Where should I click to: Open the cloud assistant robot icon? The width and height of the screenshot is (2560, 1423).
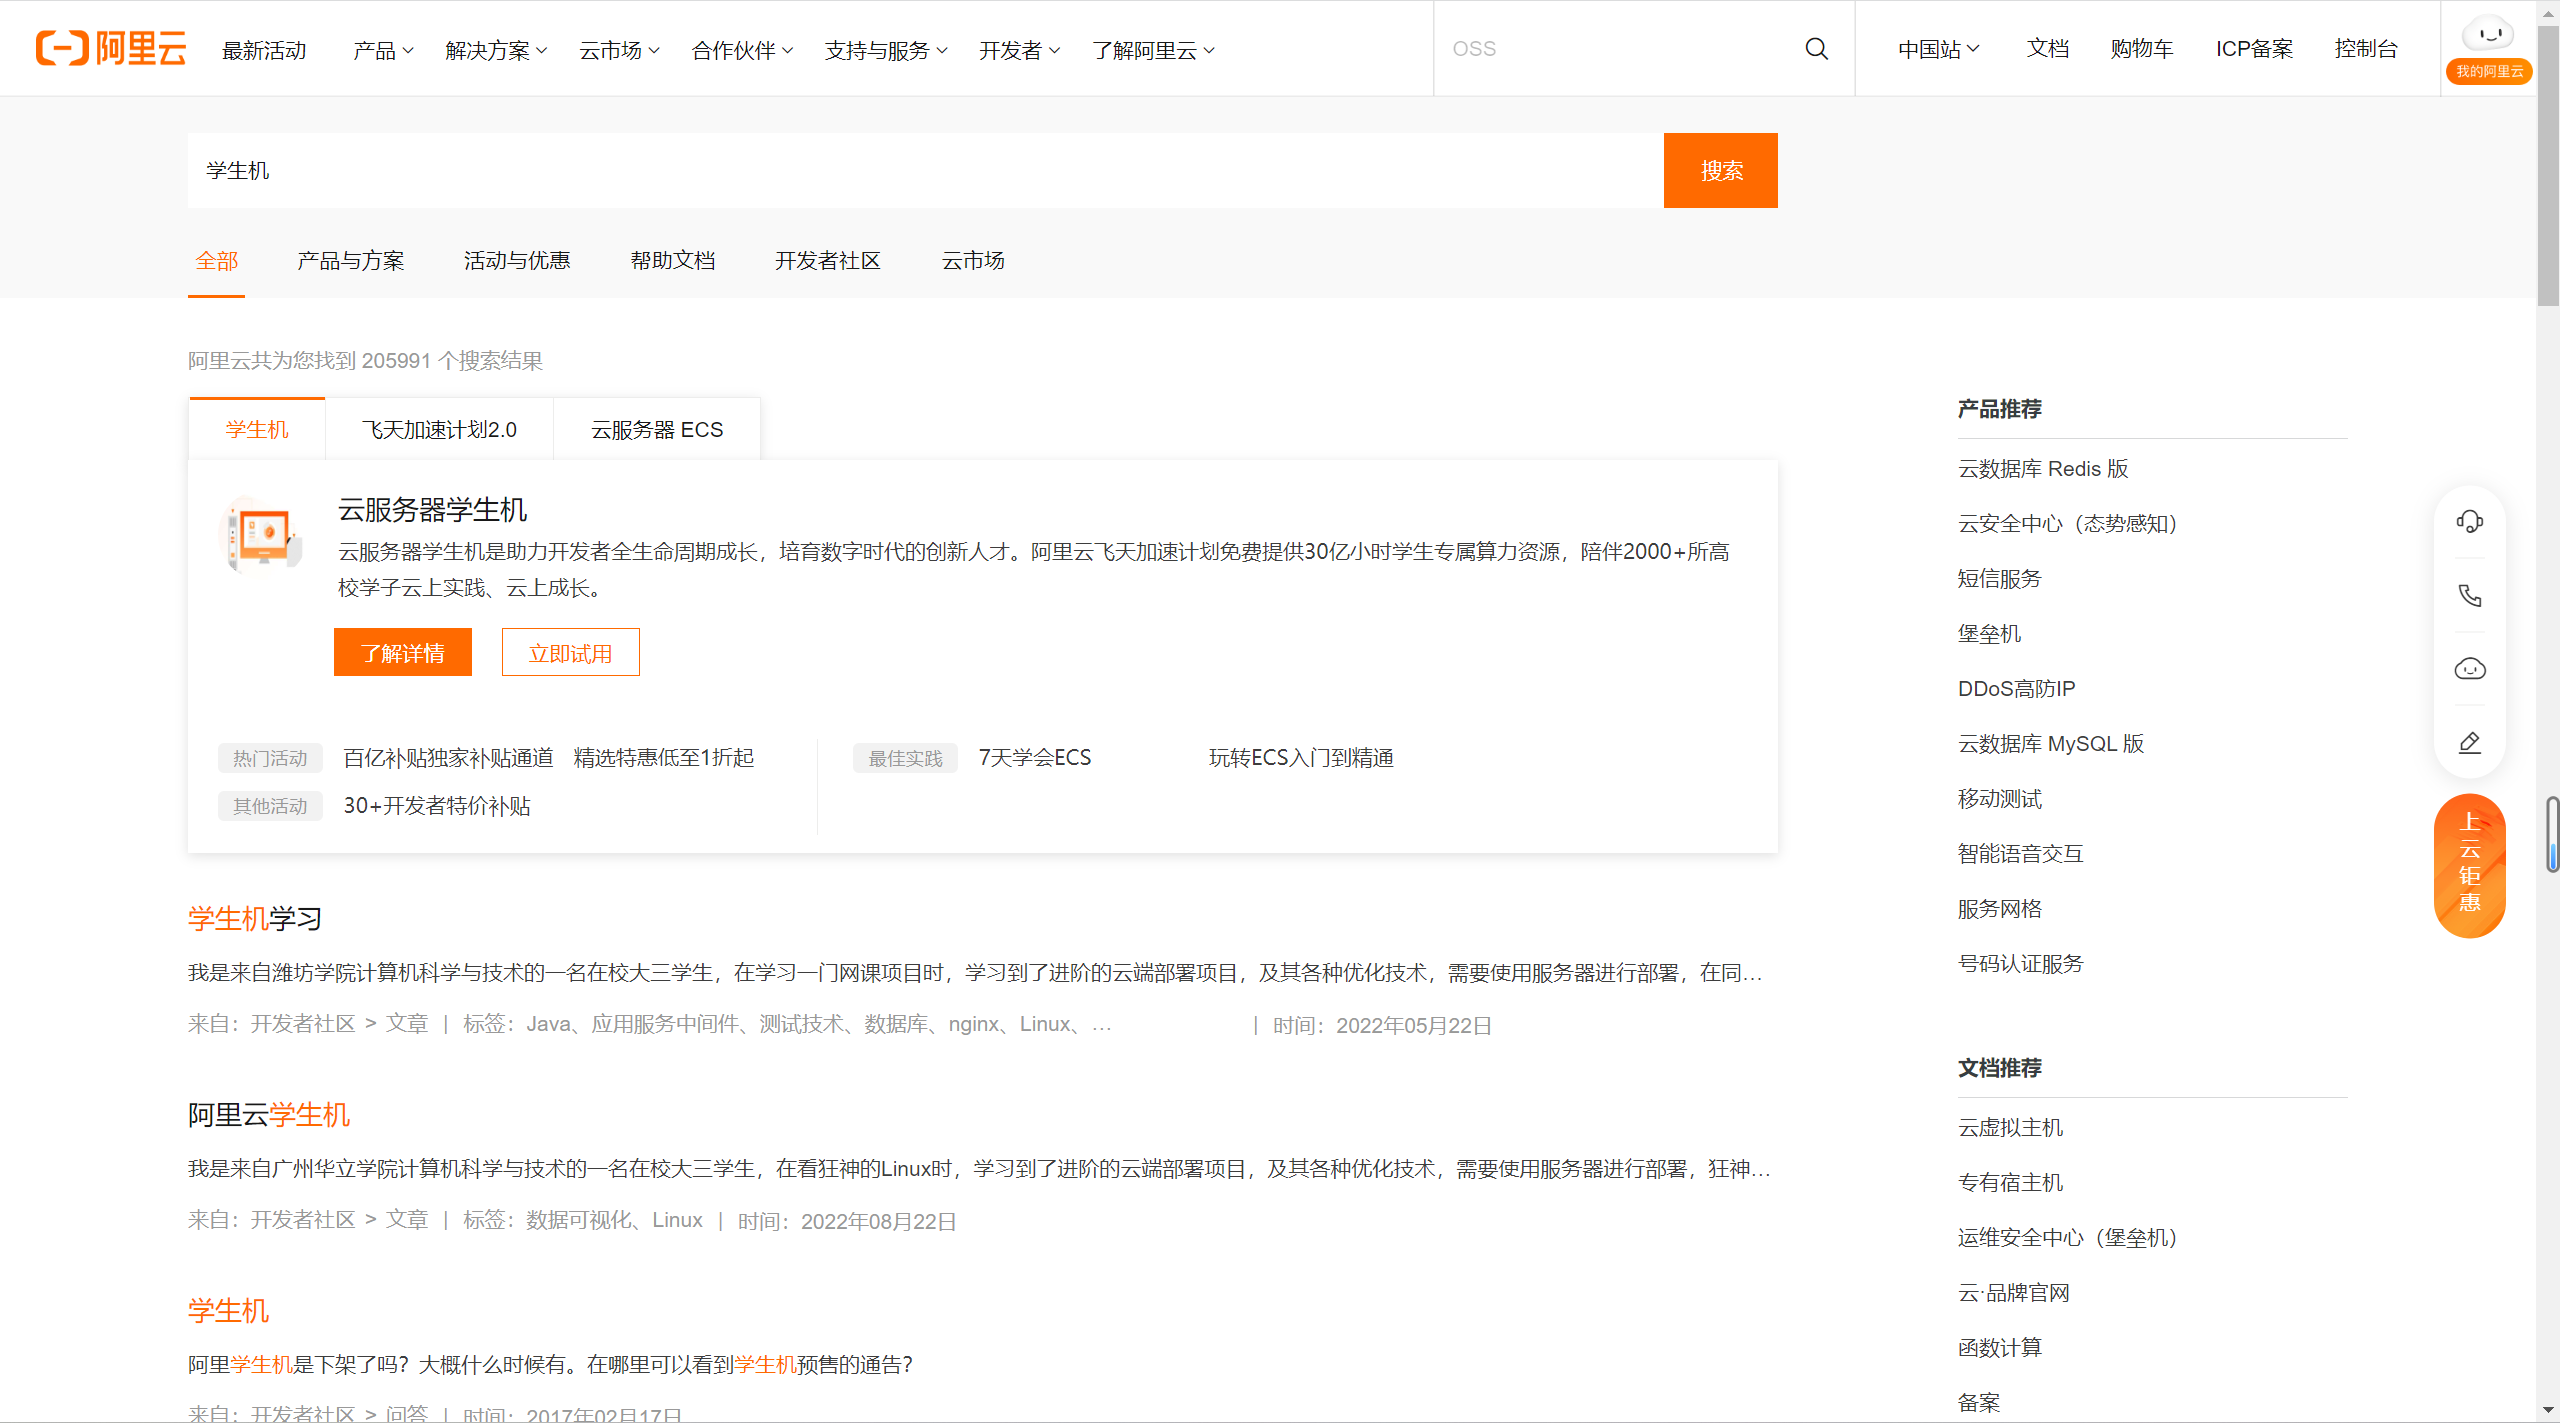[x=2469, y=669]
